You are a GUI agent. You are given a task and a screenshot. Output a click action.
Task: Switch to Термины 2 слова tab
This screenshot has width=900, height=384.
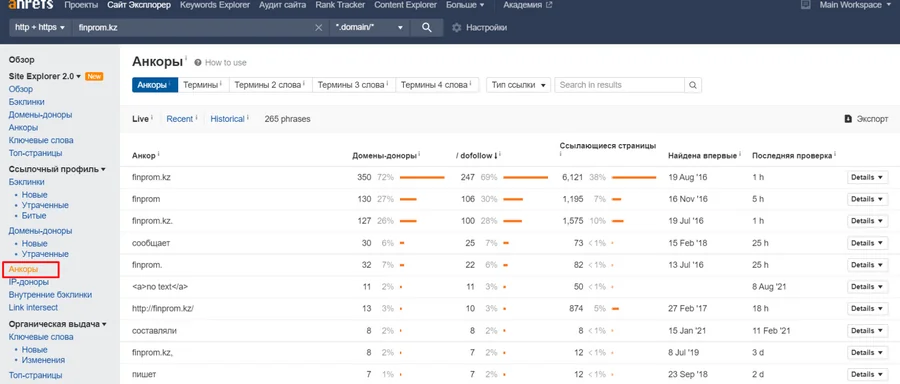pos(270,85)
